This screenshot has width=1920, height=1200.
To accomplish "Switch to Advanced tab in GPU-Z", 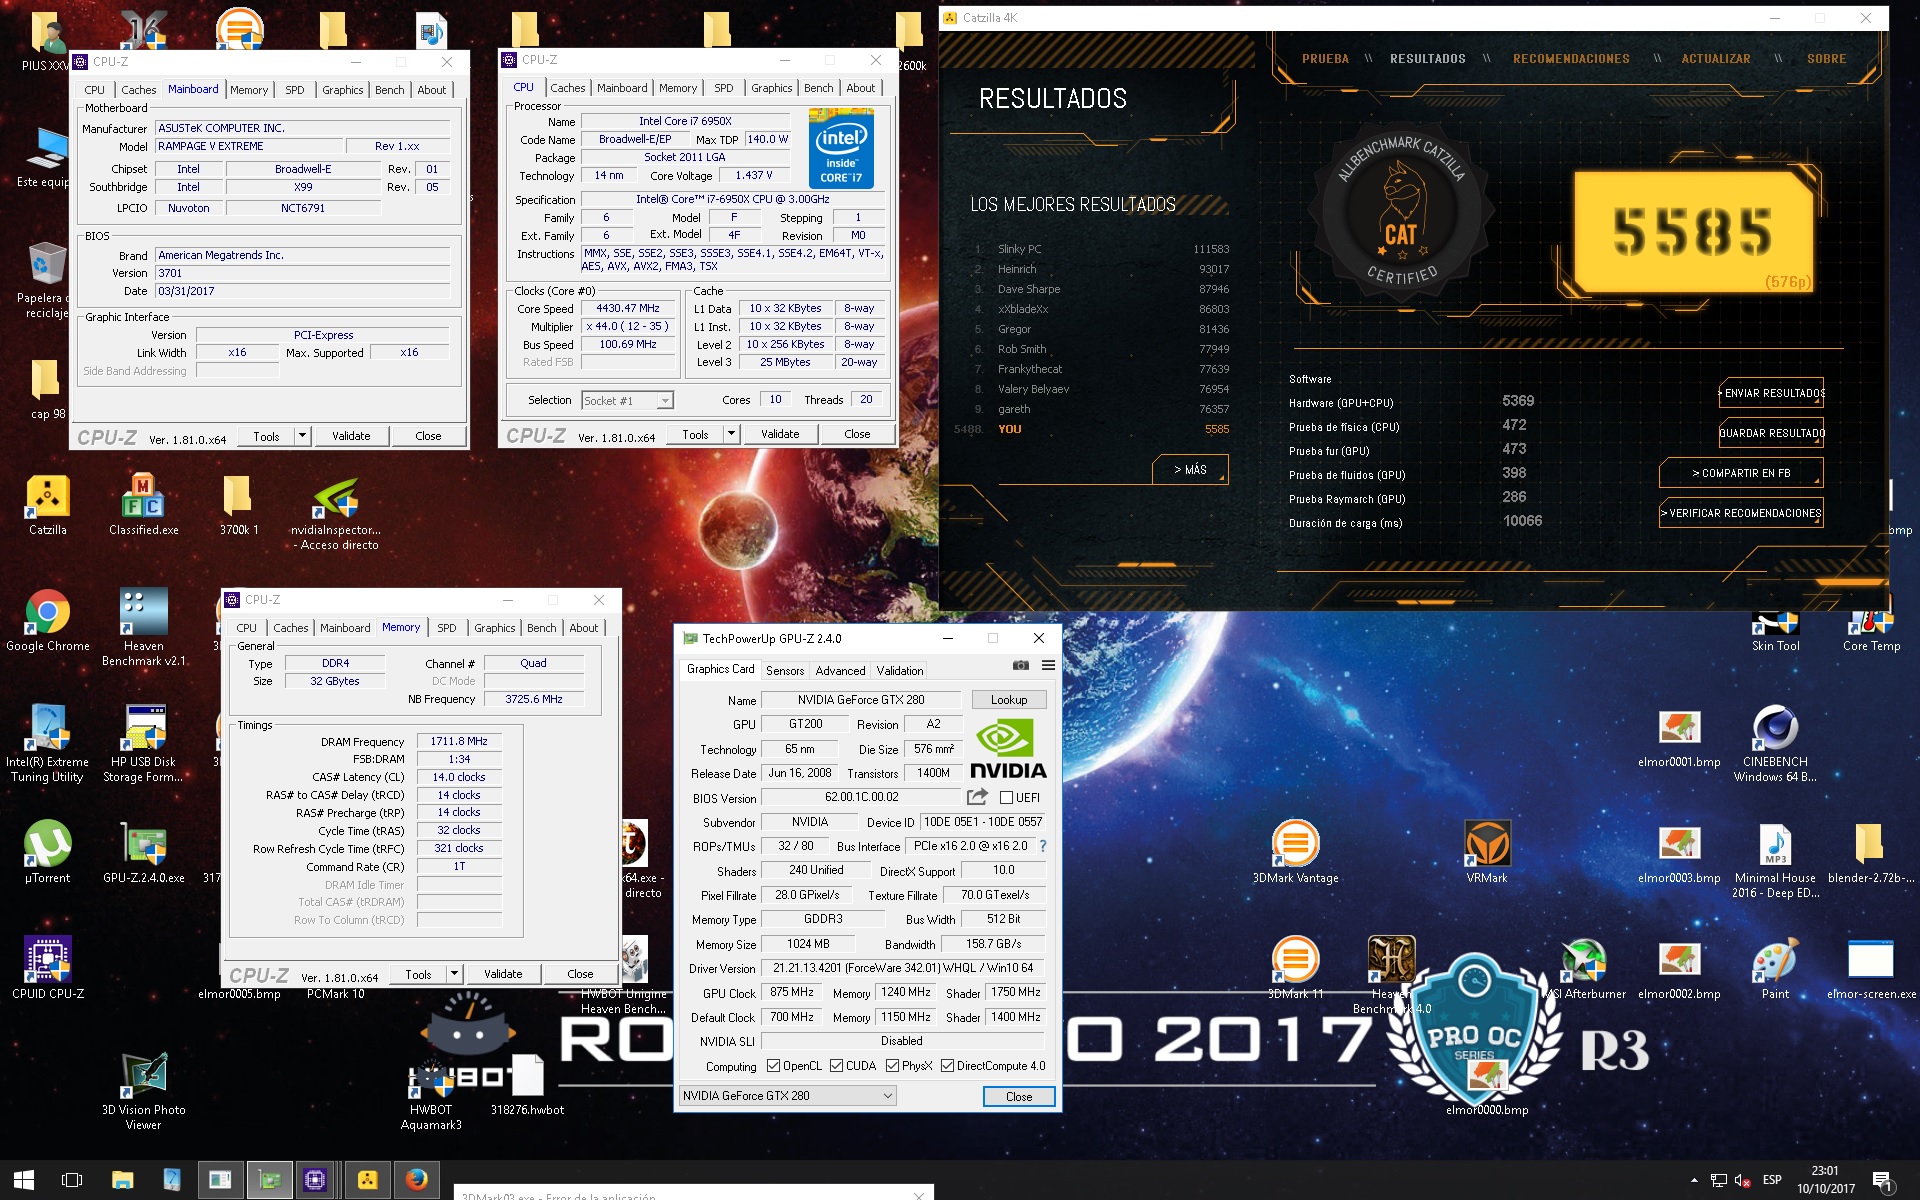I will pos(840,671).
